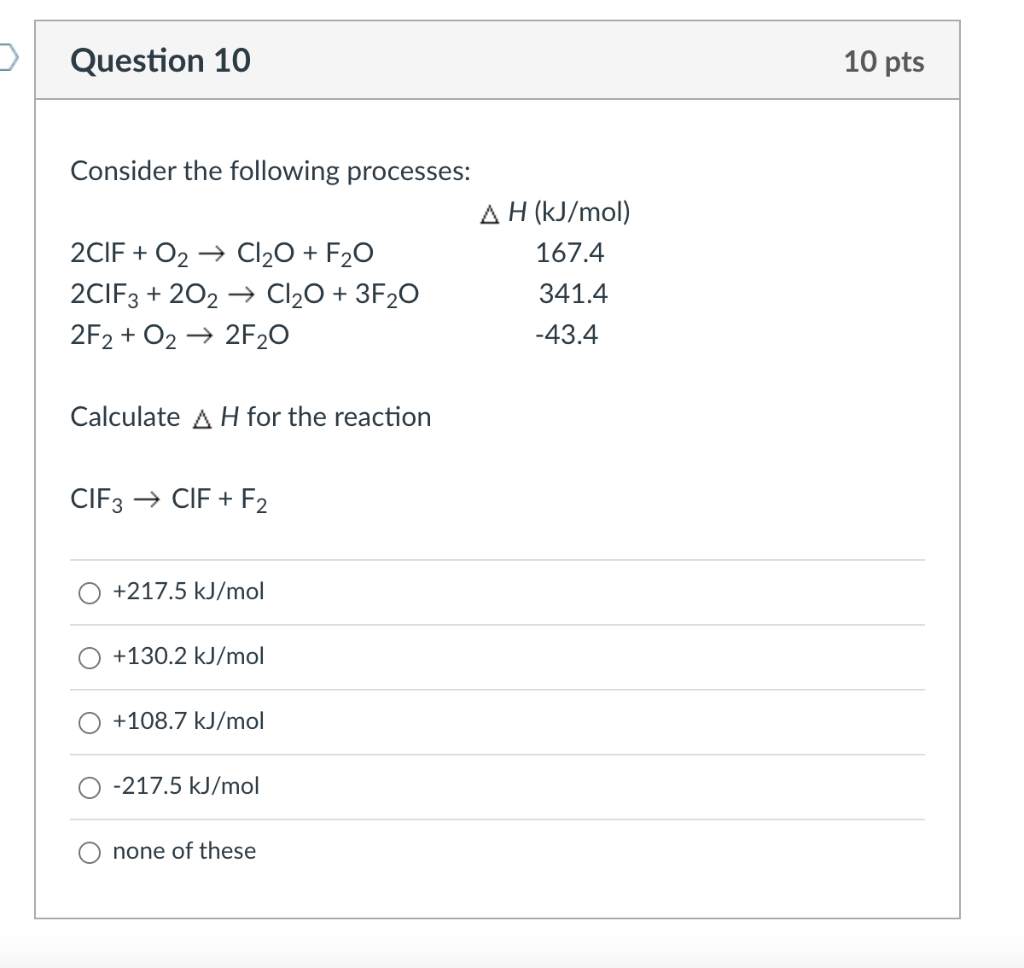Image resolution: width=1024 pixels, height=968 pixels.
Task: Click the equation 2F2 + O2 → 2F2O
Action: 180,334
